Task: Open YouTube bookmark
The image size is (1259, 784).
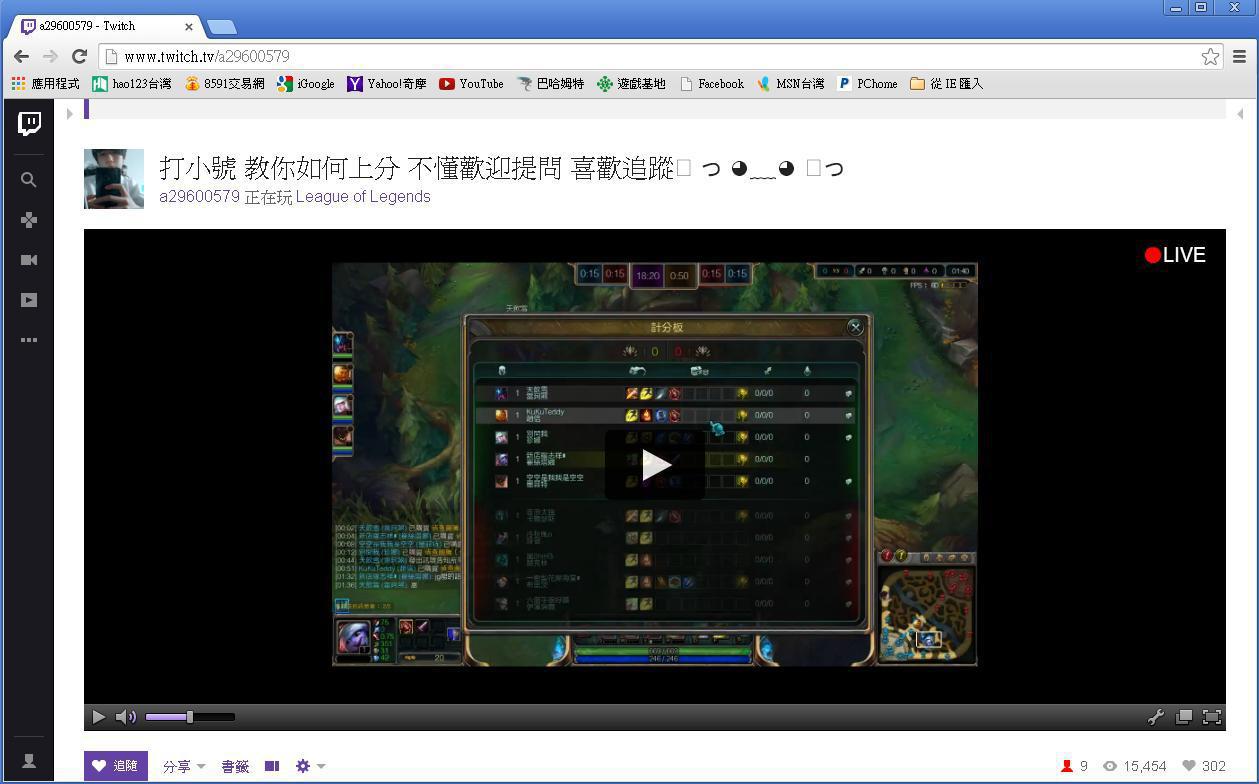Action: [x=471, y=84]
